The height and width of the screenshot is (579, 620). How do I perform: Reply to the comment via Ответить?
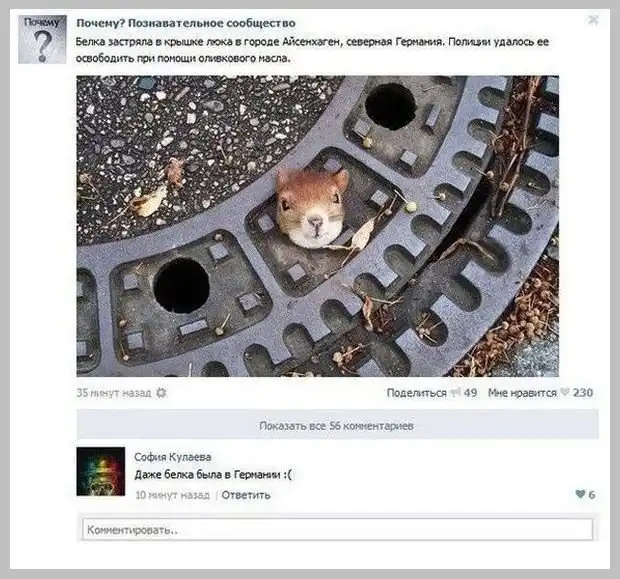coord(246,495)
